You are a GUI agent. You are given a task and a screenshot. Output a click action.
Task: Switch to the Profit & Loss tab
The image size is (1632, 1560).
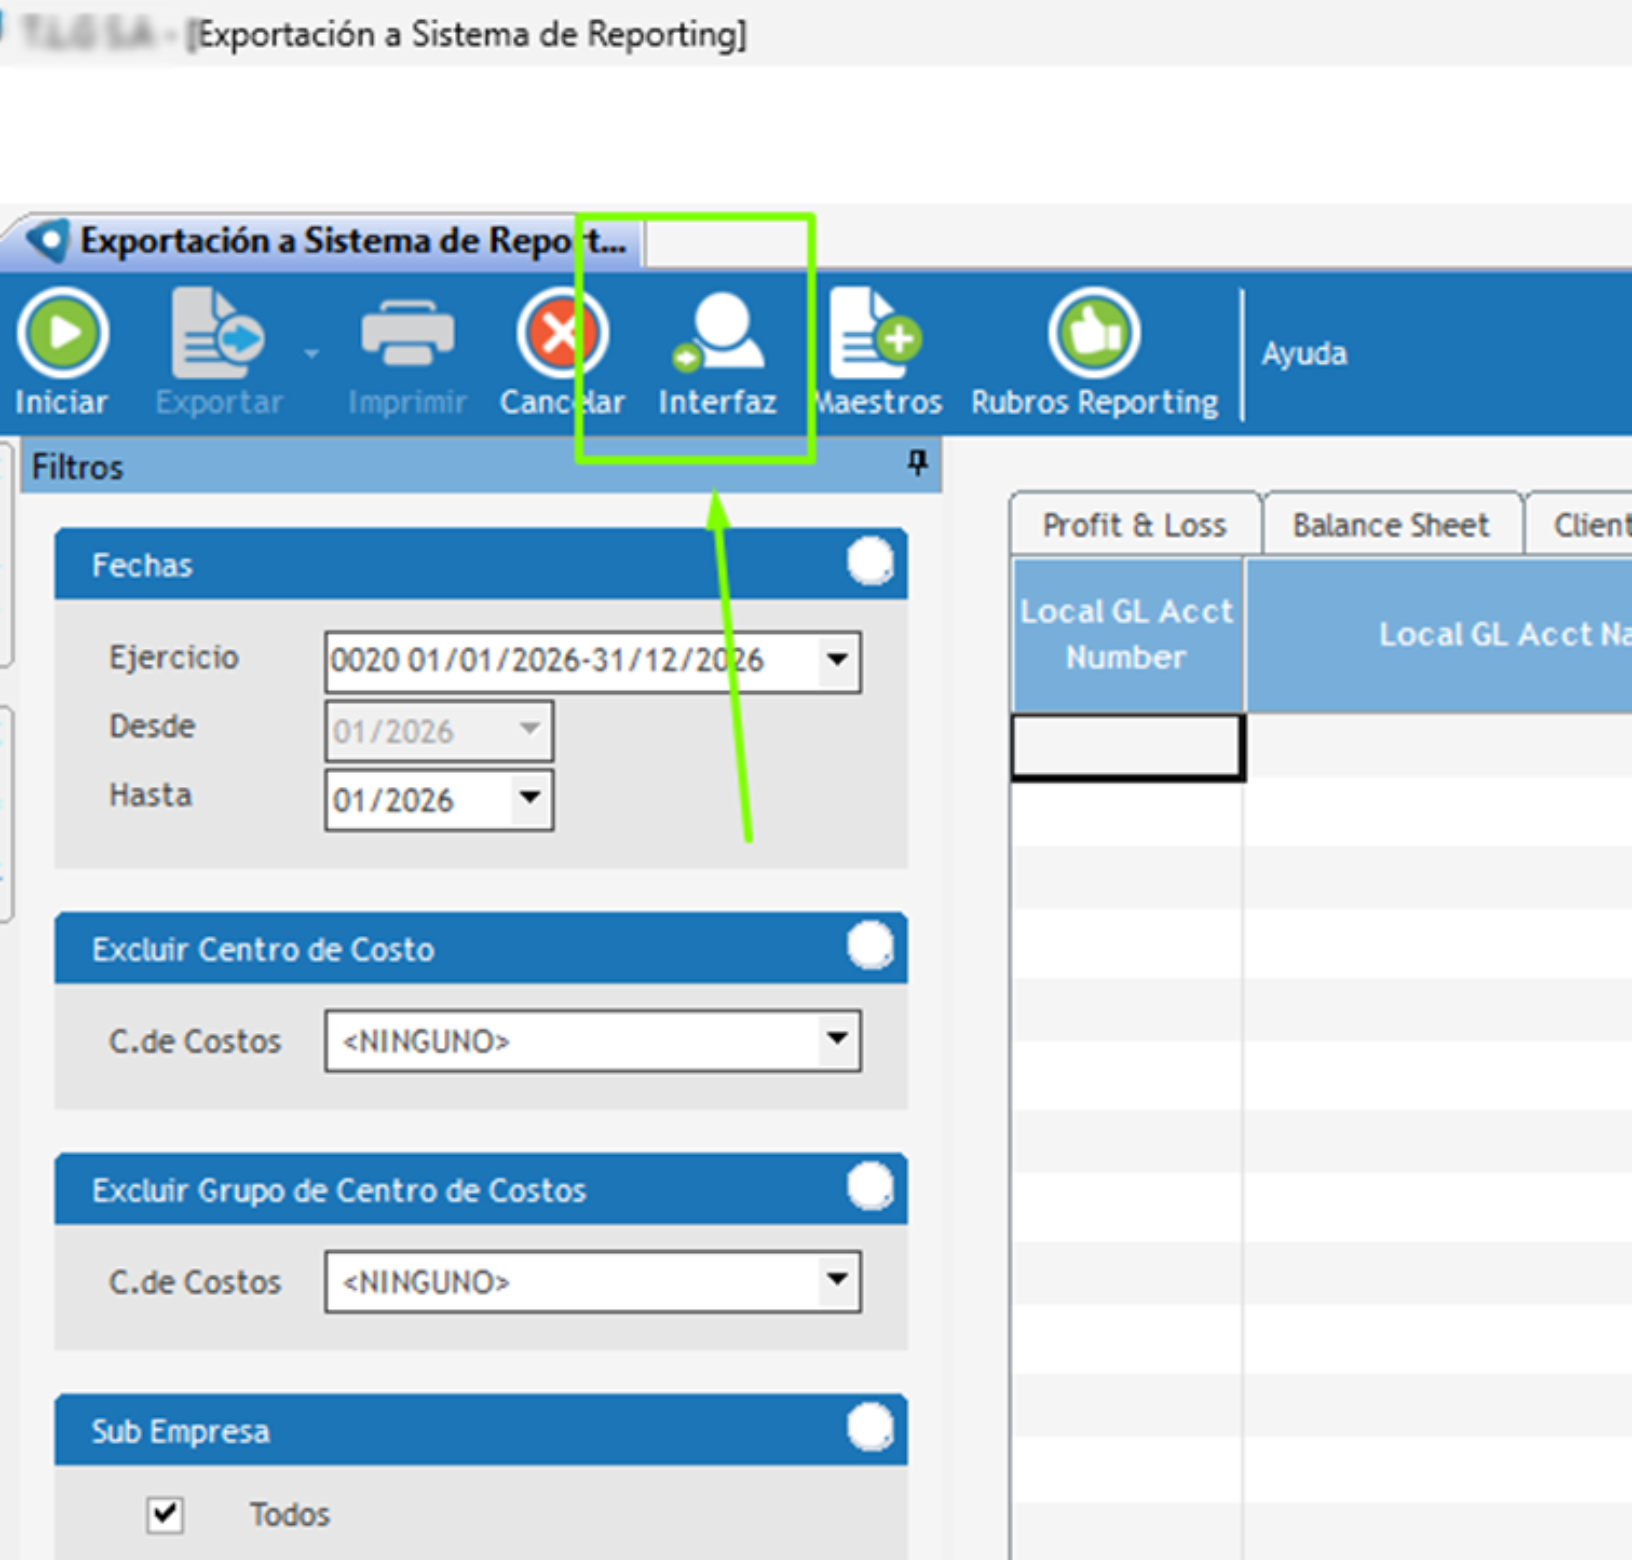(1134, 524)
